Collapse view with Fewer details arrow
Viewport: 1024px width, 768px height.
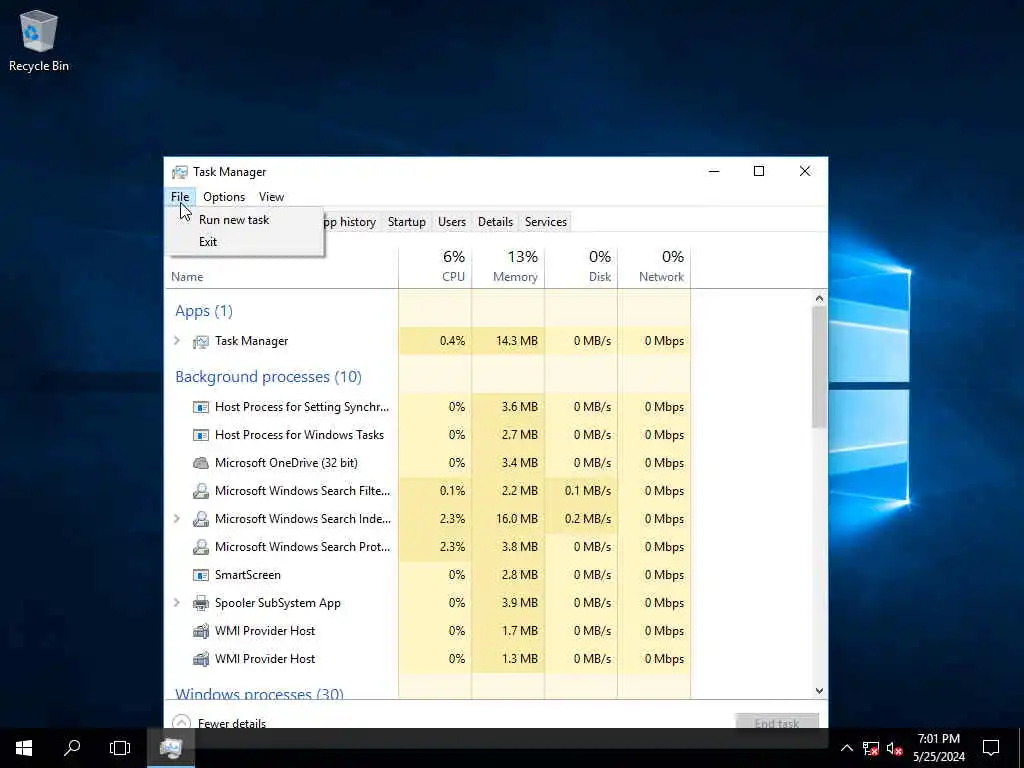coord(182,723)
